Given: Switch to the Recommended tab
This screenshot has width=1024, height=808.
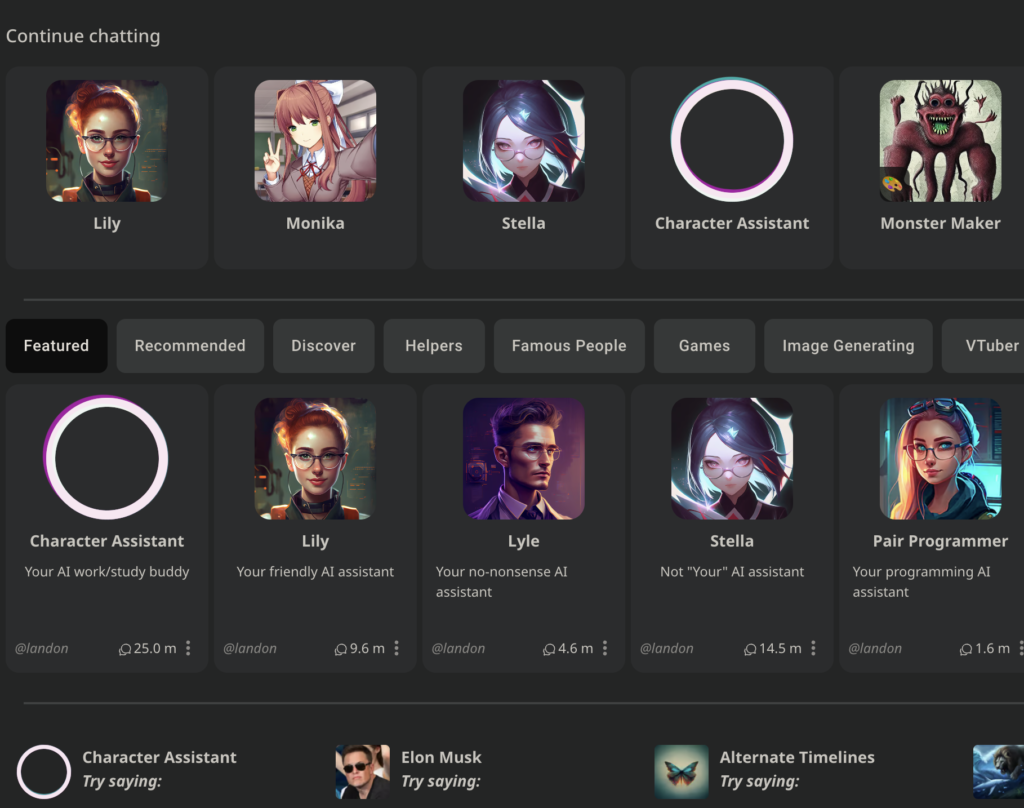Looking at the screenshot, I should [x=190, y=346].
